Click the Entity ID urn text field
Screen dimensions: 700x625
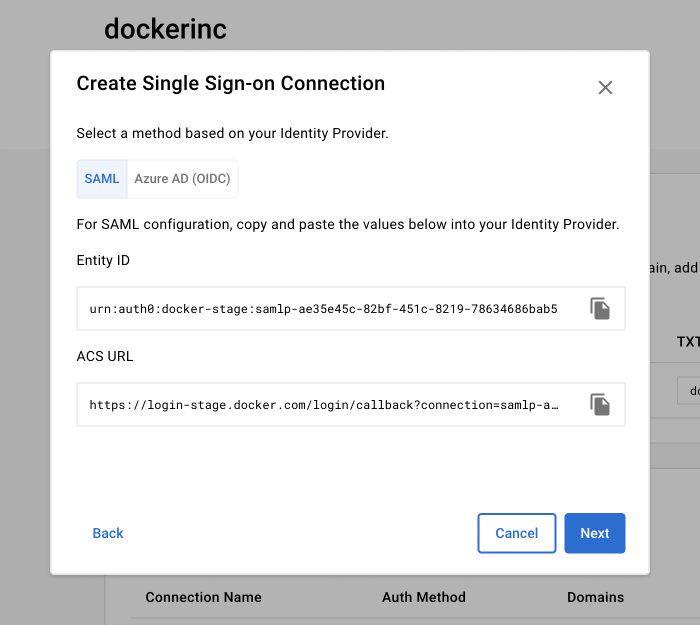click(x=323, y=308)
